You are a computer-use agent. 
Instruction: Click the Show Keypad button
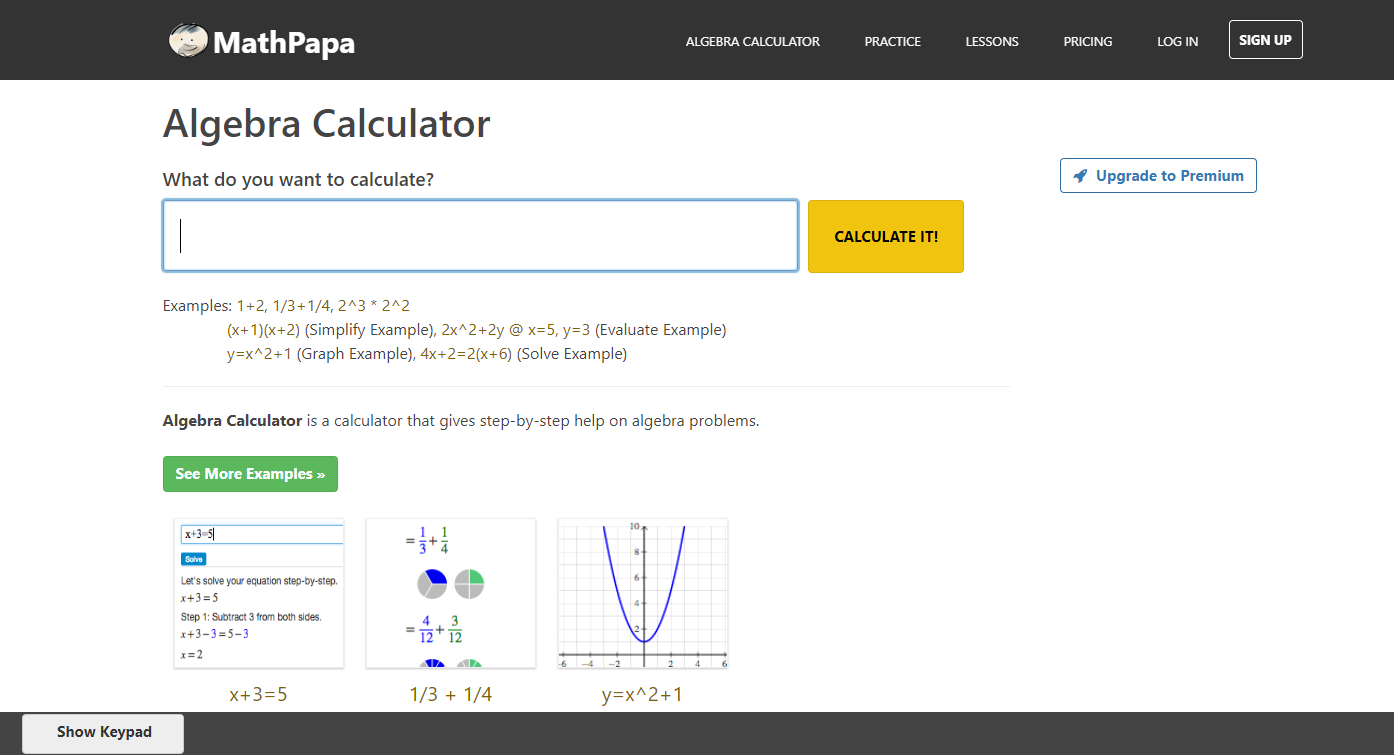104,732
